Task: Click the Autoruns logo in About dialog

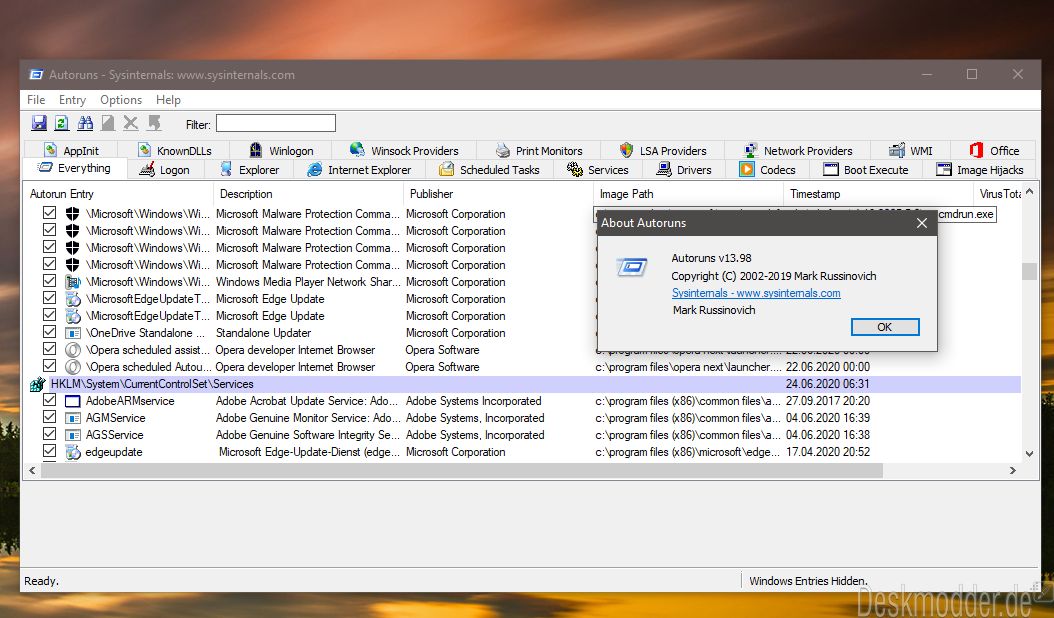Action: point(632,267)
